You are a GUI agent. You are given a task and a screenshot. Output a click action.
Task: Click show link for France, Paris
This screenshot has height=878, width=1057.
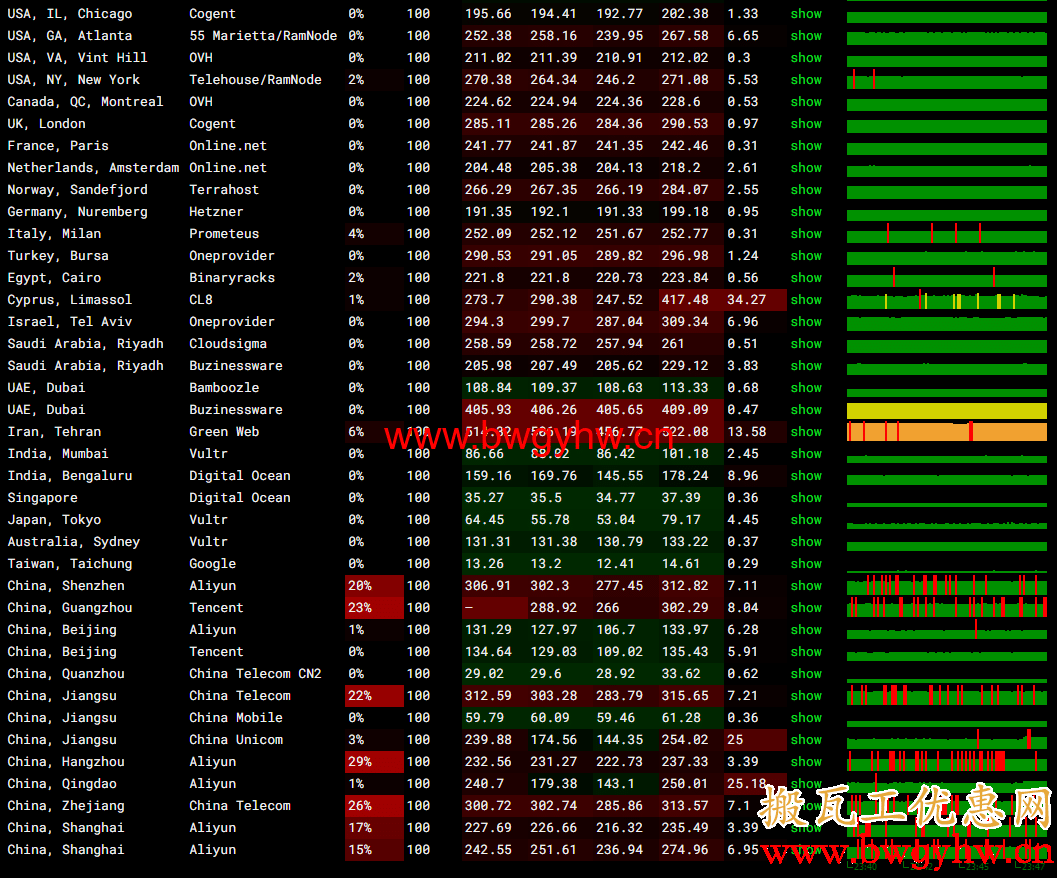[806, 146]
